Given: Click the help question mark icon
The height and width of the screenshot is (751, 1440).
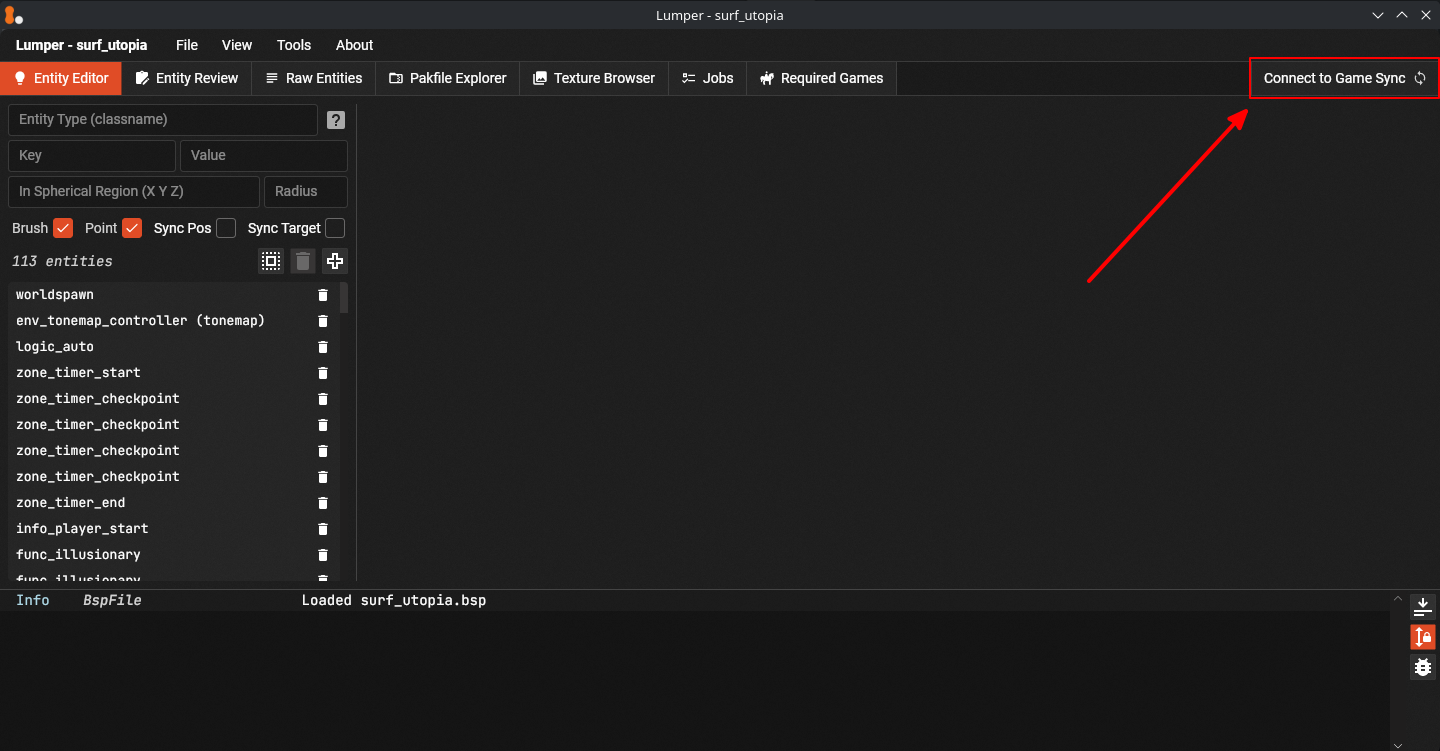Looking at the screenshot, I should [336, 120].
